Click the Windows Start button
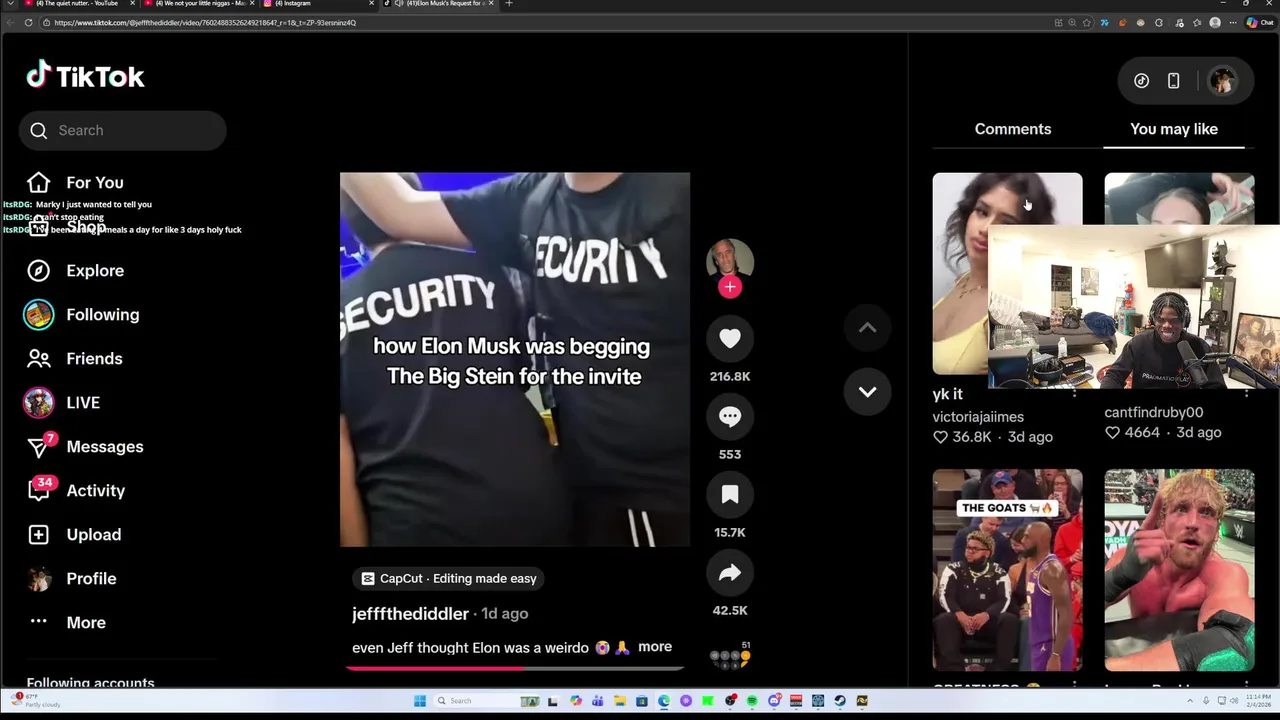This screenshot has width=1280, height=720. tap(420, 701)
